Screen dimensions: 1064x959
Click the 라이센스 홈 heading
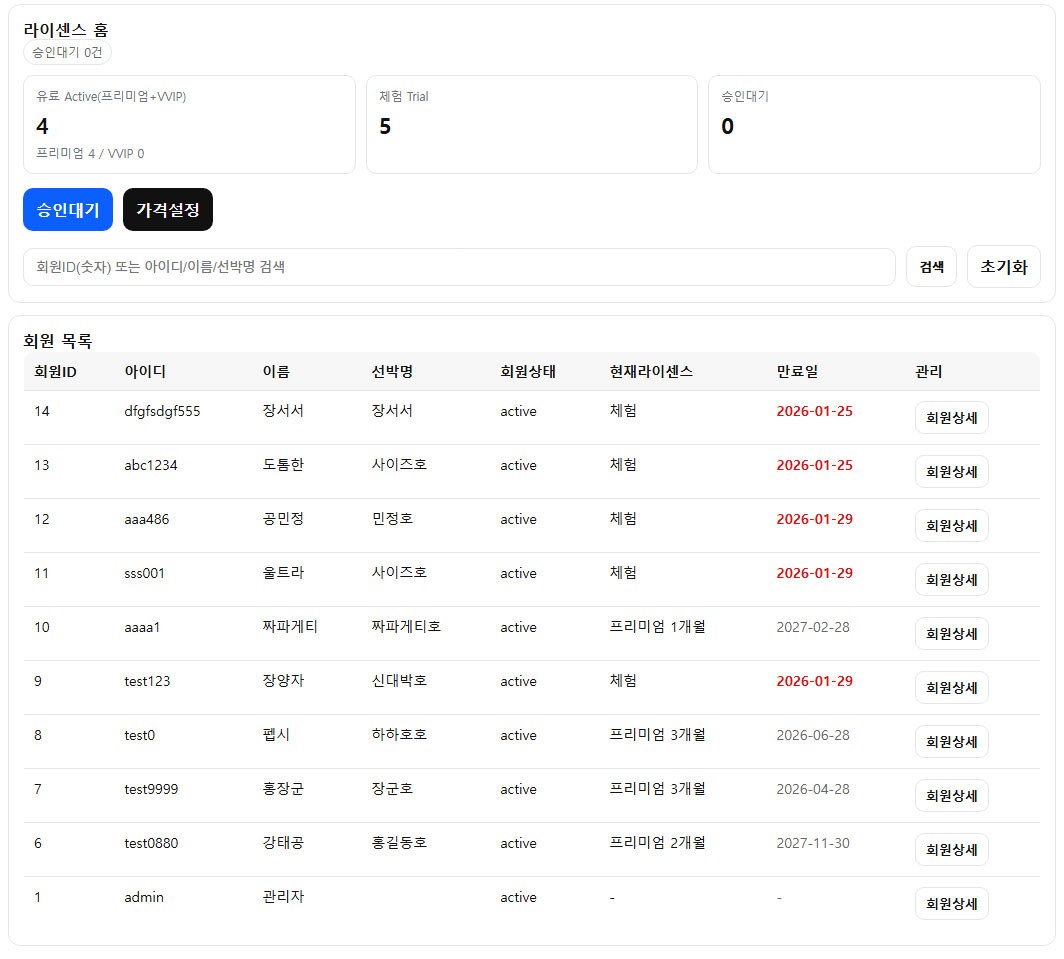tap(66, 30)
